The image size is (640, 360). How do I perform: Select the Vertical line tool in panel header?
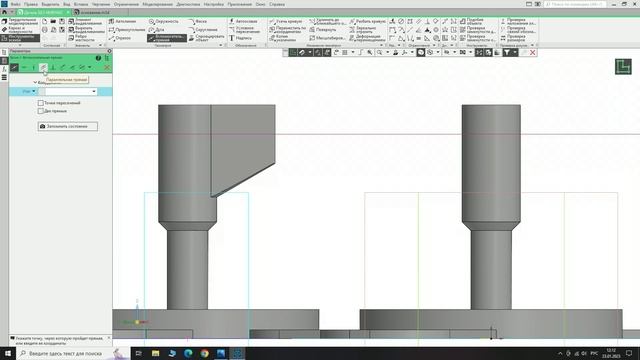pos(33,67)
